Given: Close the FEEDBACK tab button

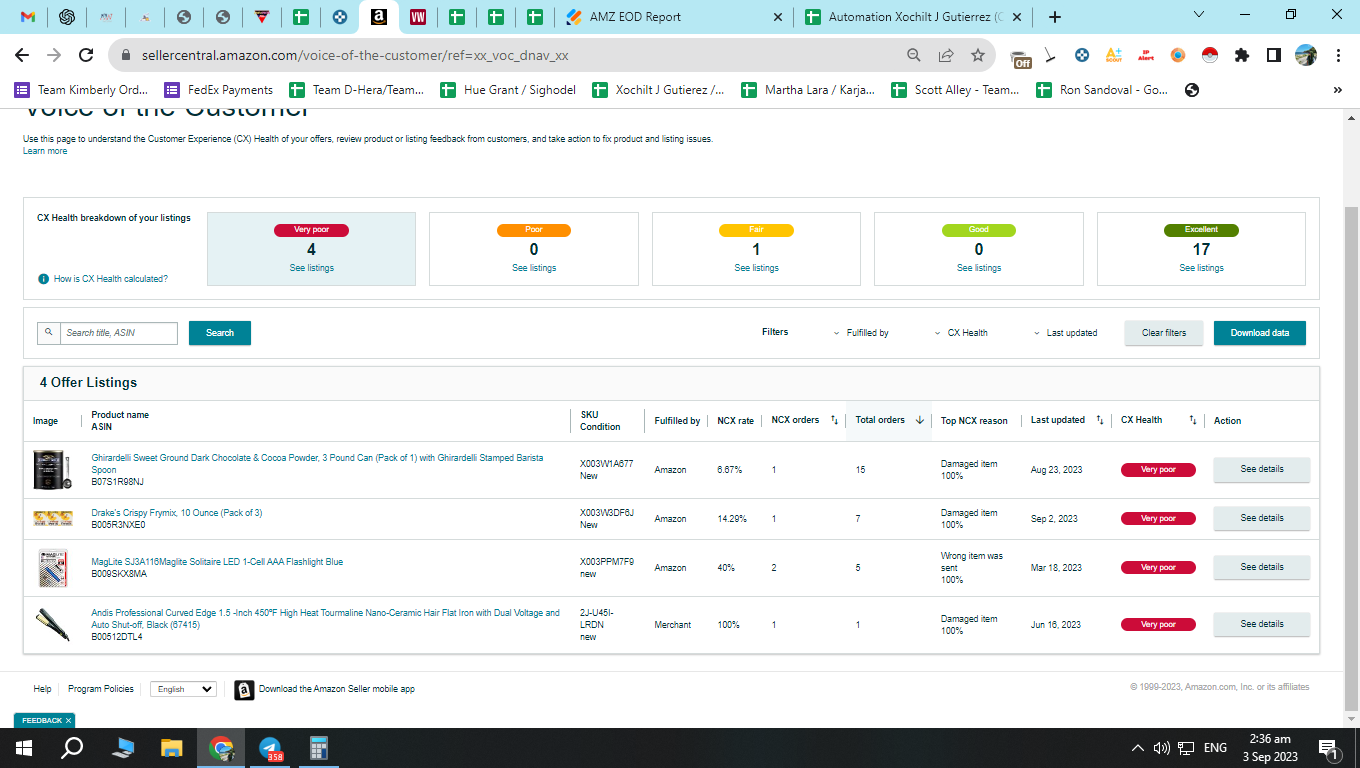Looking at the screenshot, I should tap(68, 720).
